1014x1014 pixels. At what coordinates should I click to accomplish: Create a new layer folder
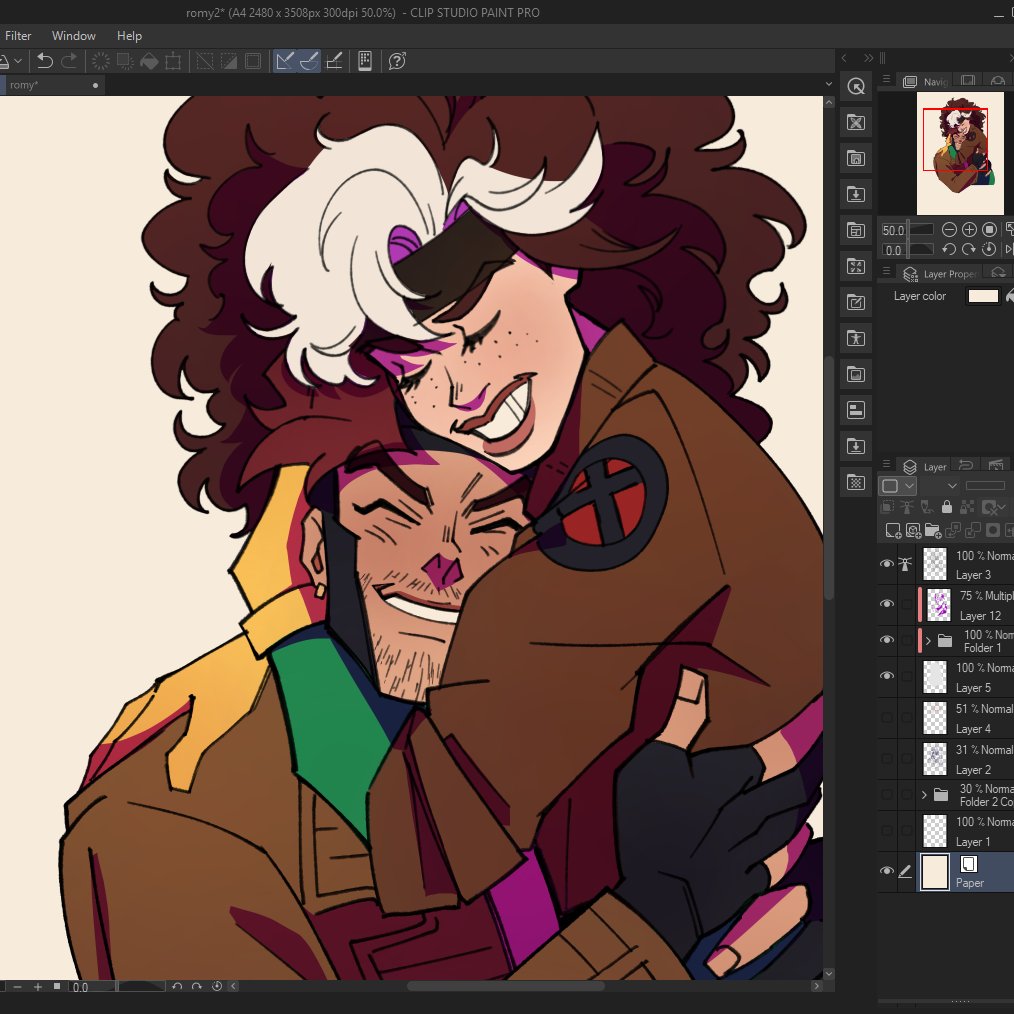pos(933,530)
